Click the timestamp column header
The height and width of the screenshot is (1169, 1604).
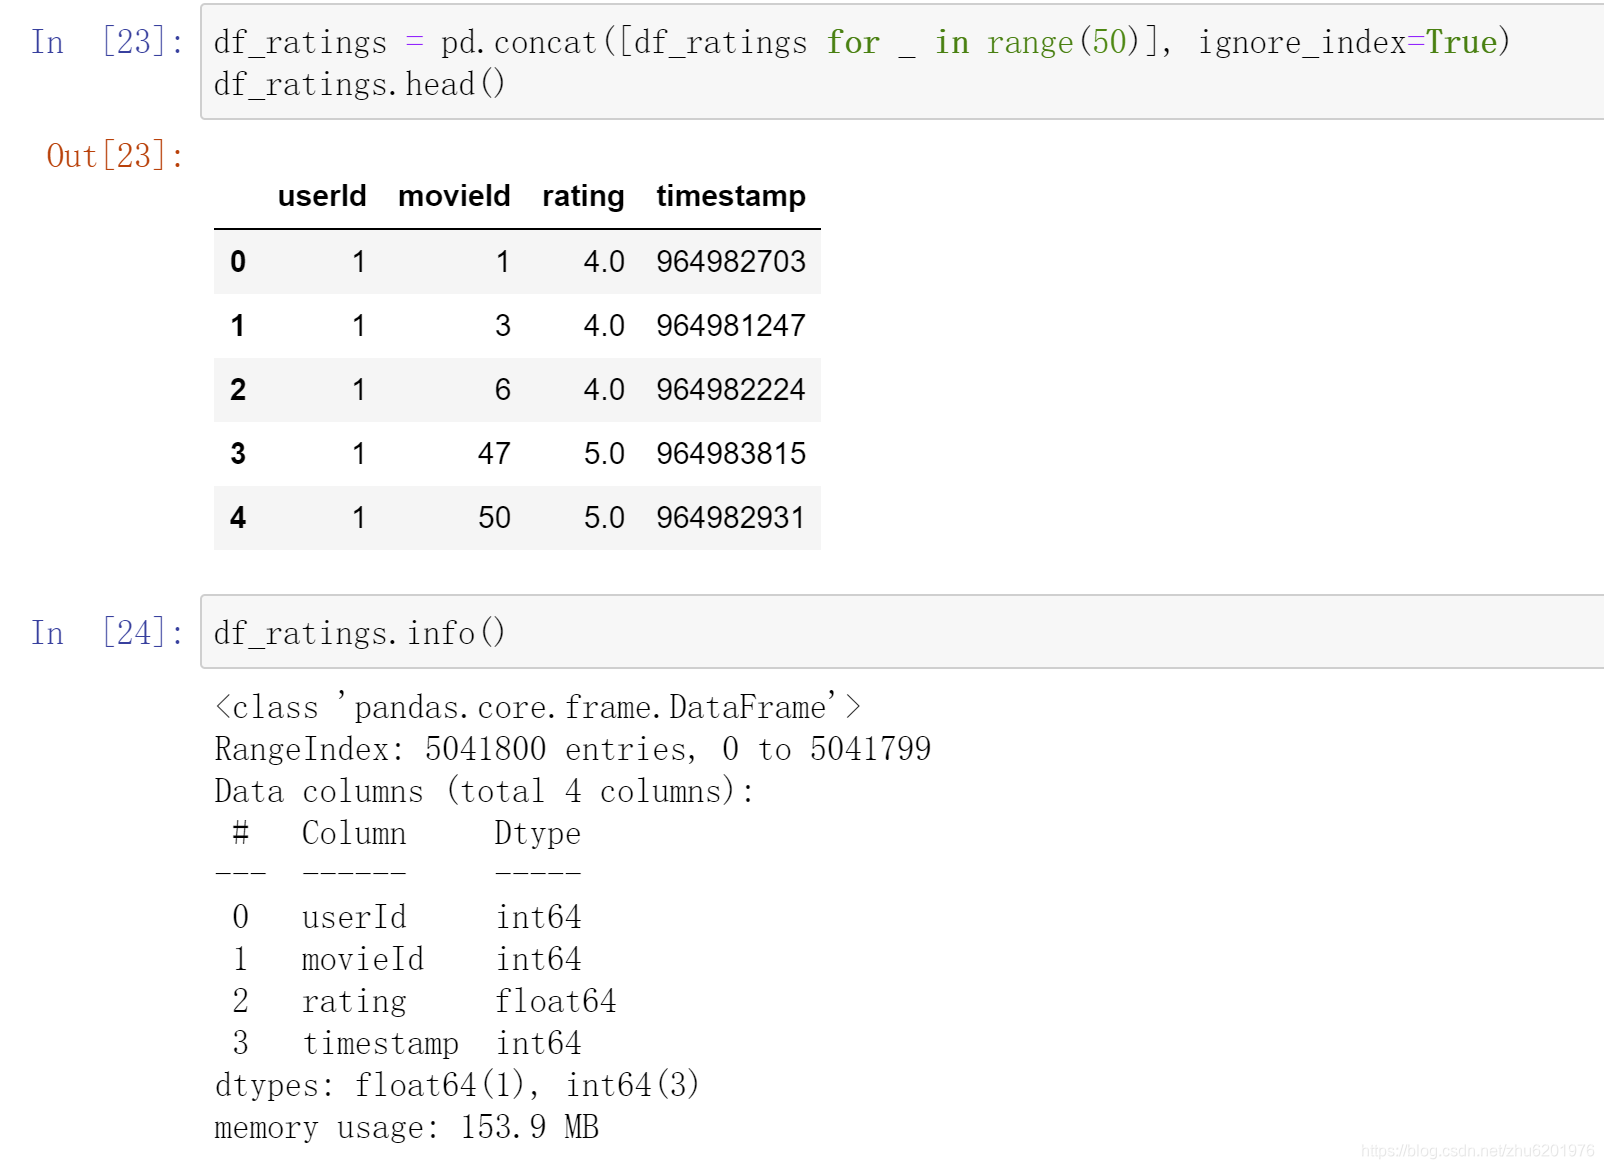point(730,196)
